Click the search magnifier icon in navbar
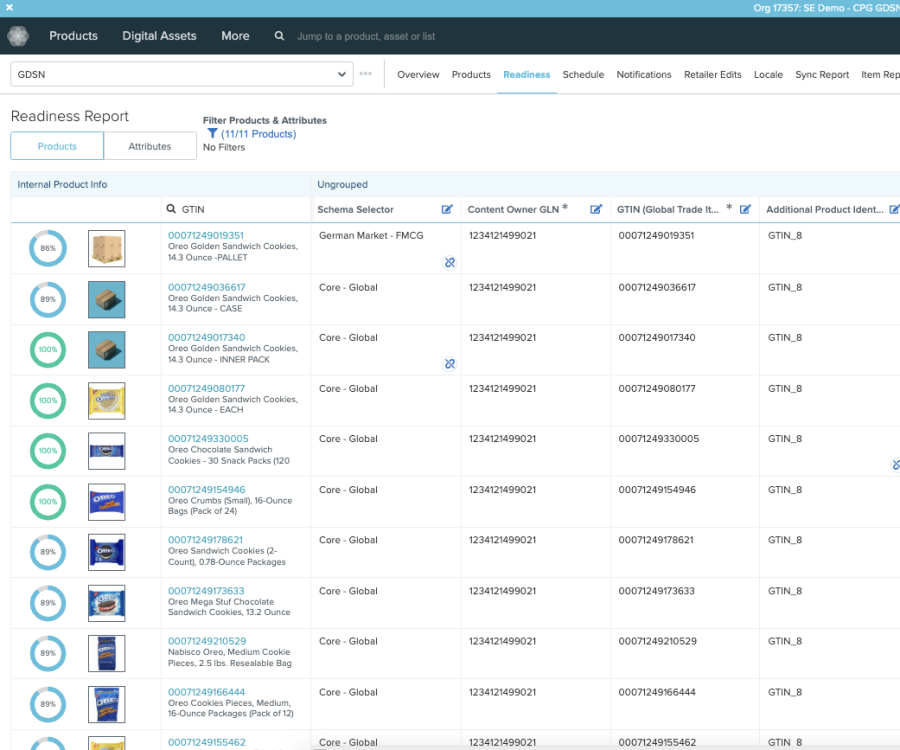This screenshot has width=900, height=750. pyautogui.click(x=279, y=36)
